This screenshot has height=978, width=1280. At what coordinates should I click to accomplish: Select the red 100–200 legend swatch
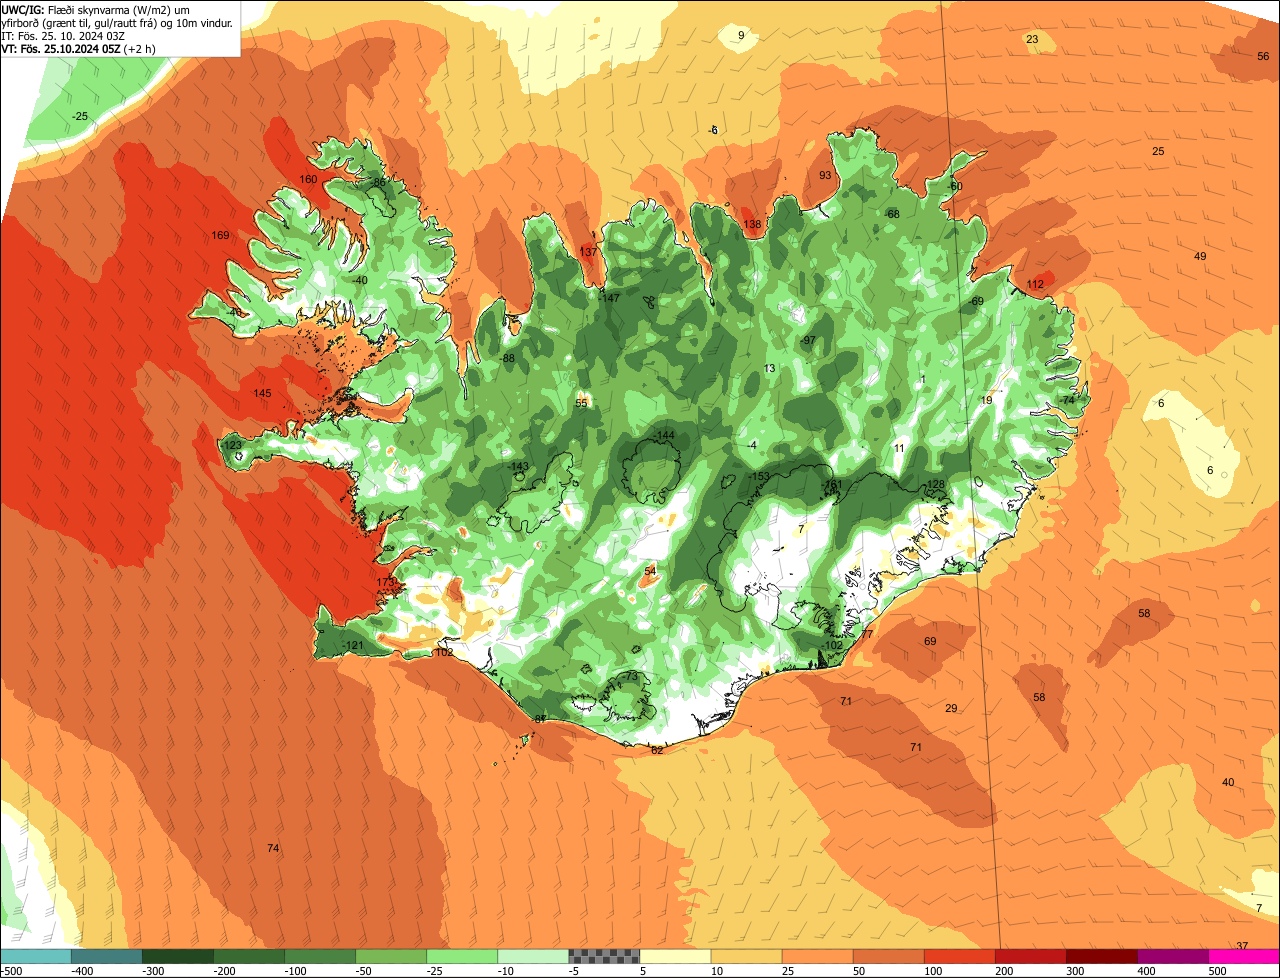(960, 956)
